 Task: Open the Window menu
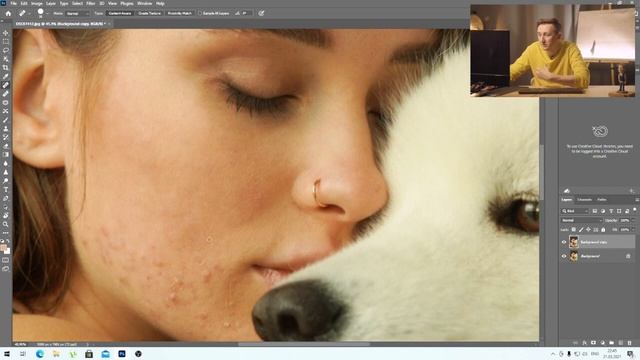[144, 3]
